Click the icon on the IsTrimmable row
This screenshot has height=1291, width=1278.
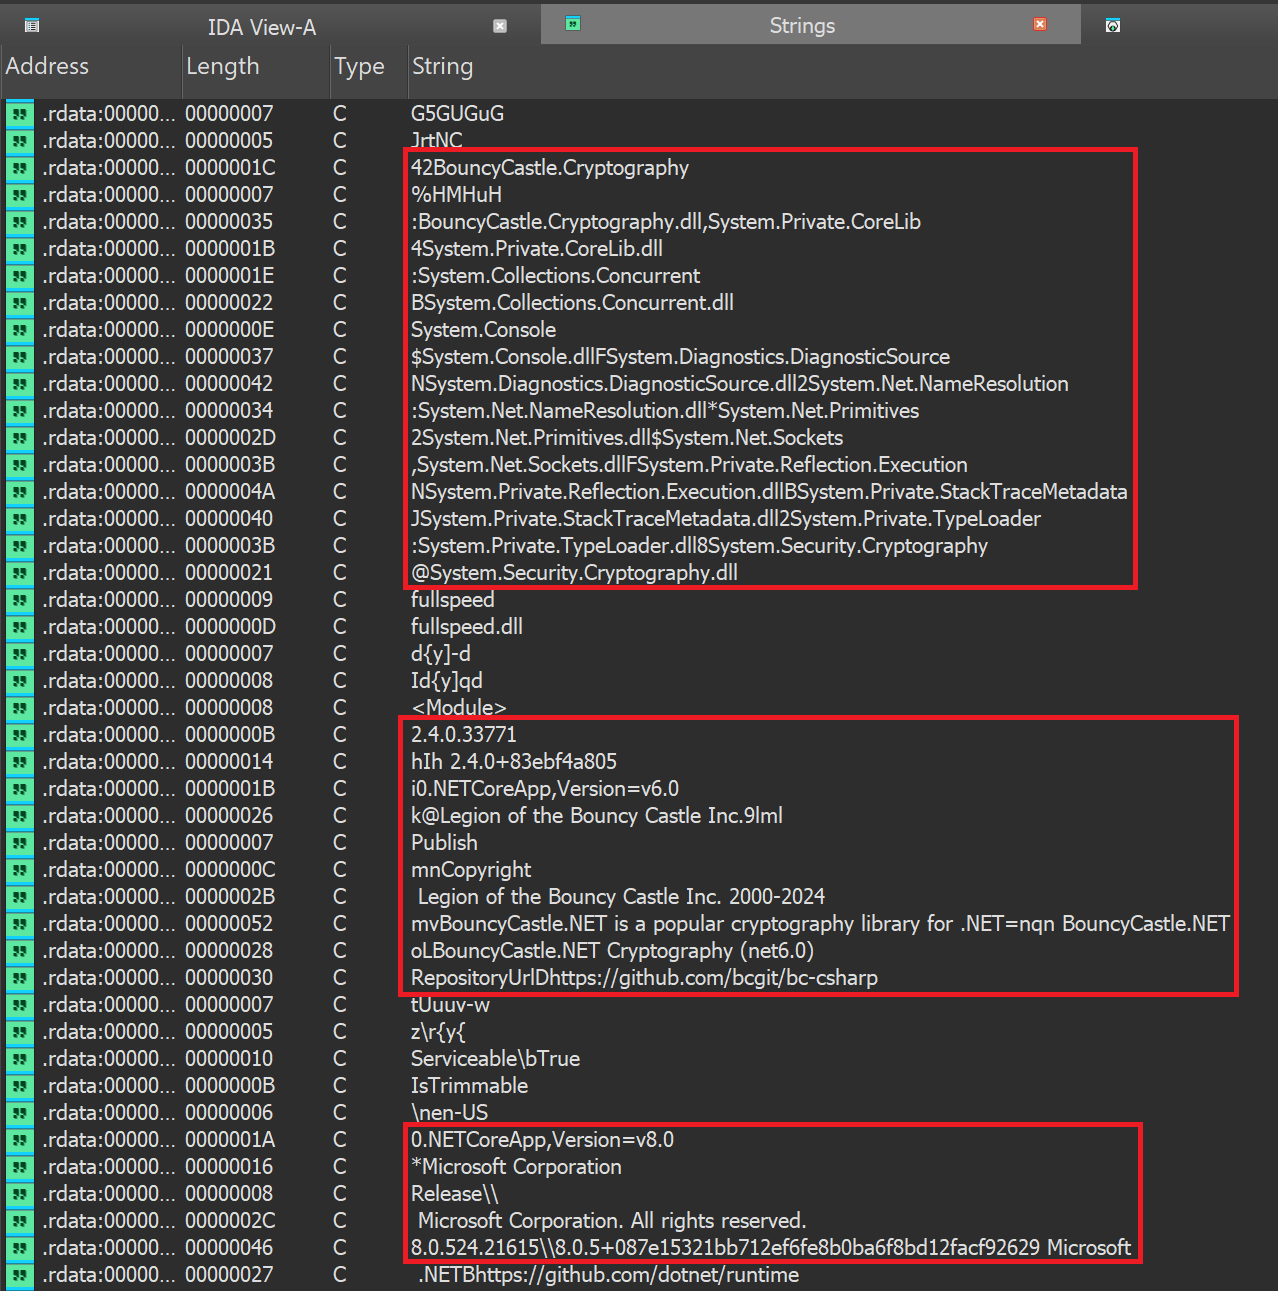pyautogui.click(x=19, y=1086)
